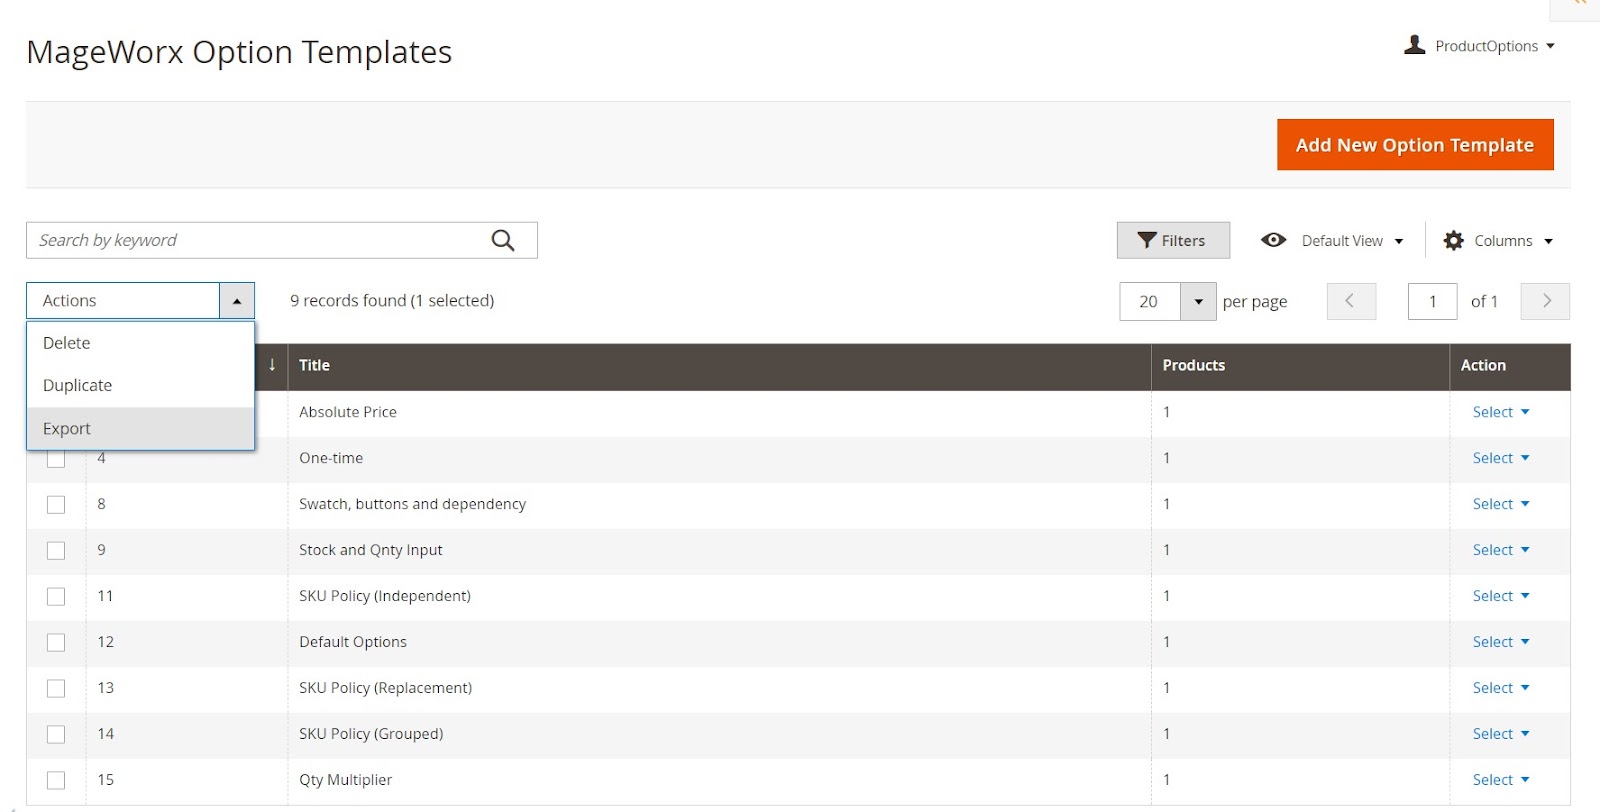1600x812 pixels.
Task: Open the Columns dropdown
Action: coord(1513,241)
